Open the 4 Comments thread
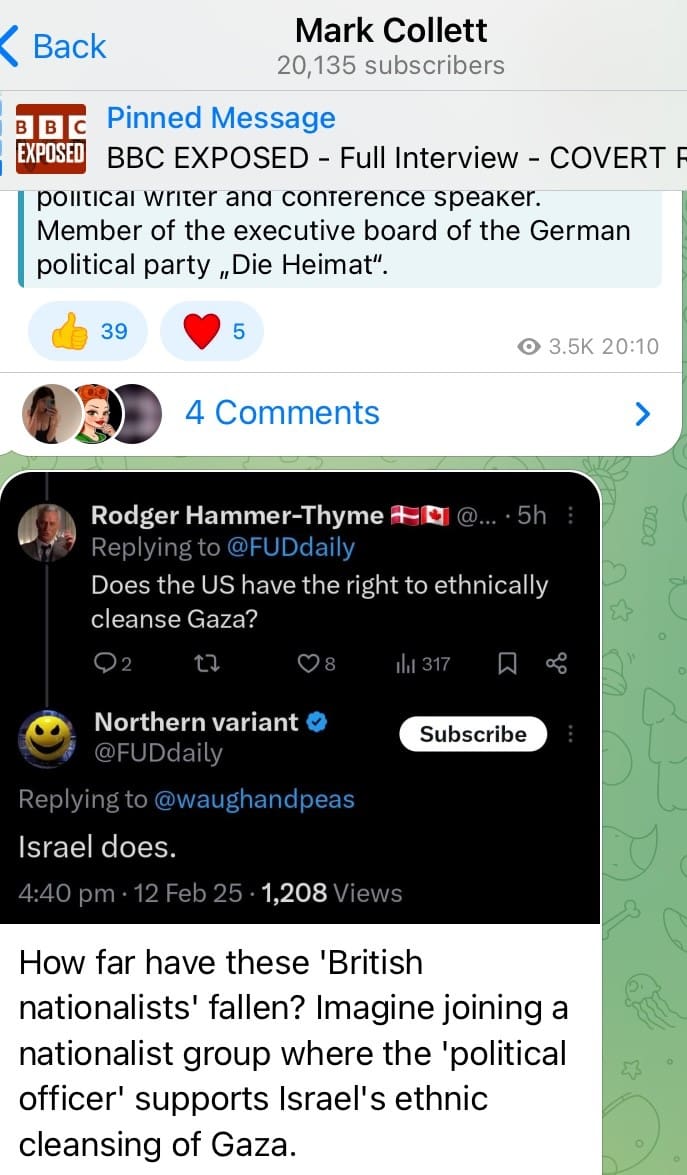This screenshot has height=1175, width=687. tap(282, 412)
